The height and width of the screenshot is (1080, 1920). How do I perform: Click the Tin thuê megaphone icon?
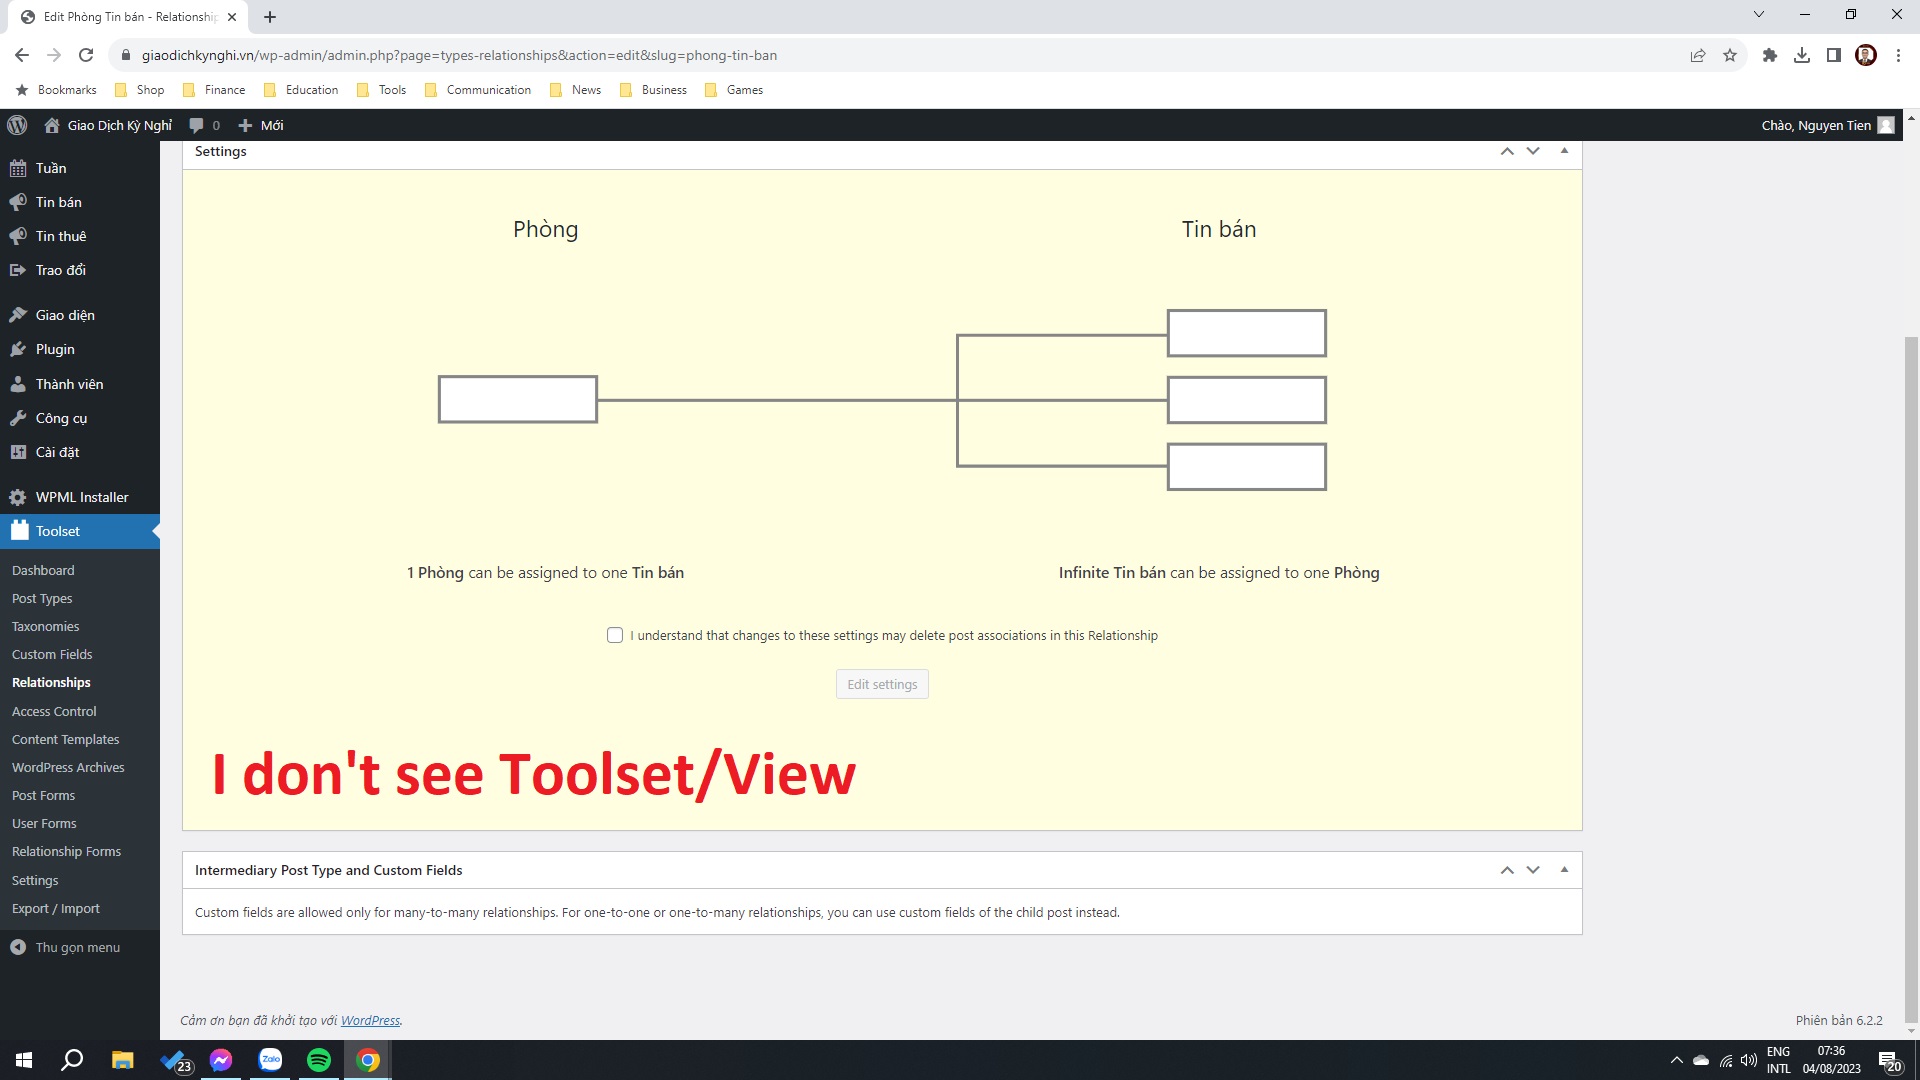click(x=18, y=236)
